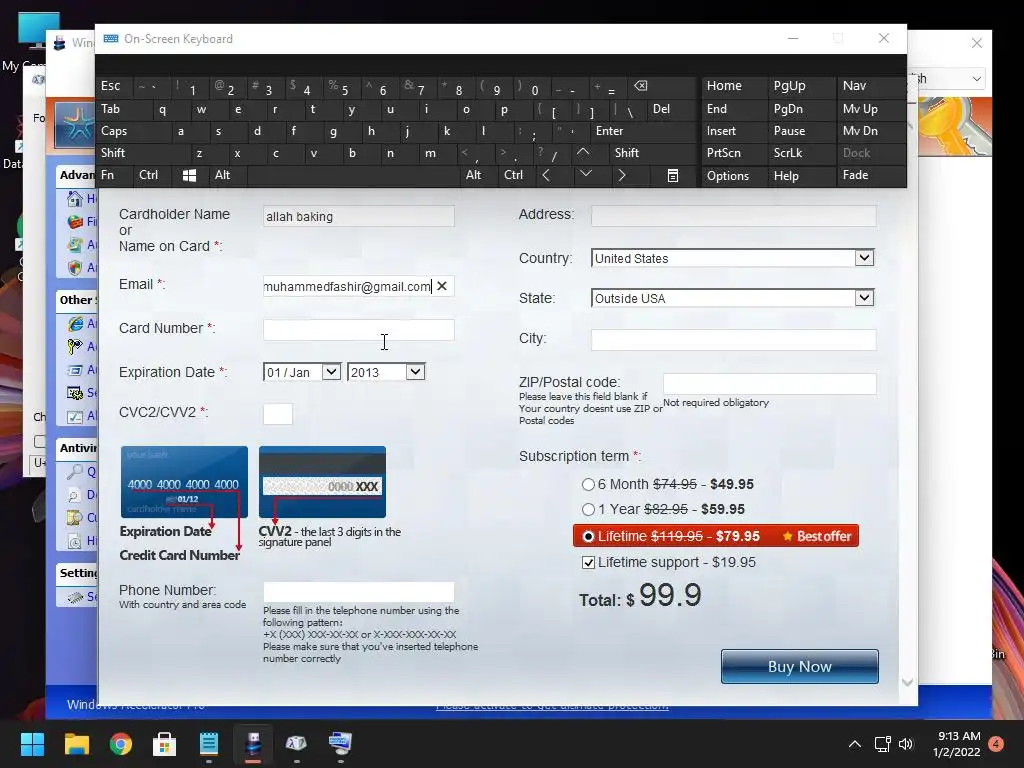Launch Google Chrome from taskbar

[121, 744]
